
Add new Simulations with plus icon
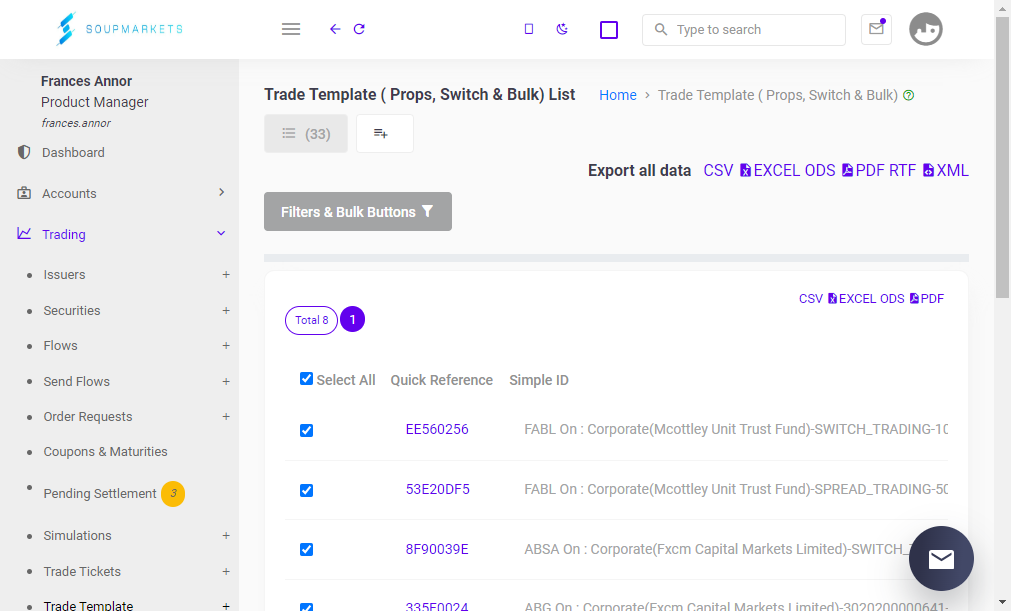tap(226, 536)
